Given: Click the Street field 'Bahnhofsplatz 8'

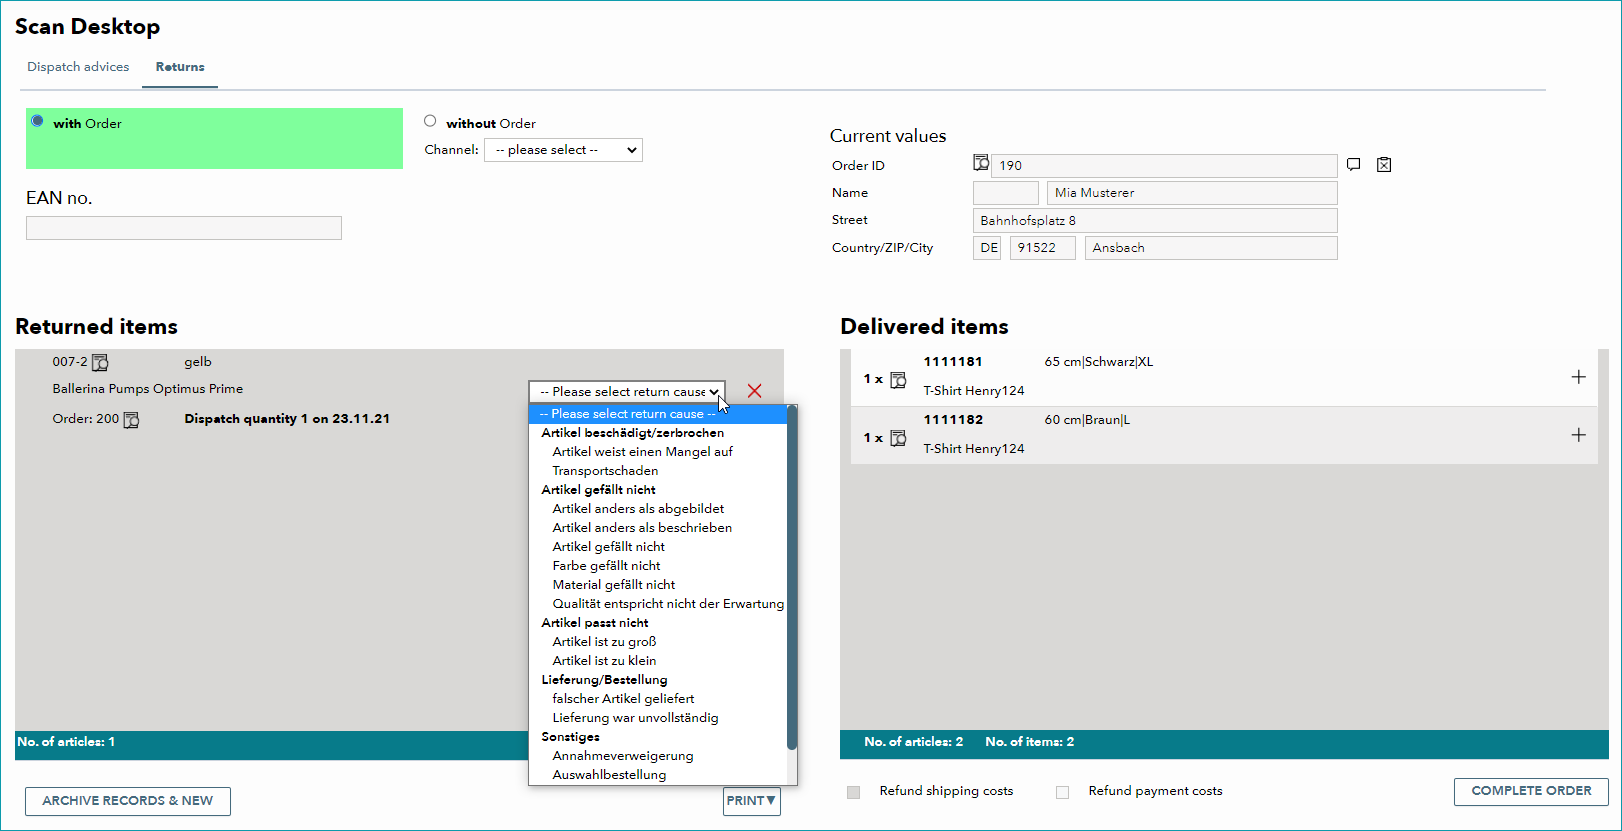Looking at the screenshot, I should (x=1155, y=221).
